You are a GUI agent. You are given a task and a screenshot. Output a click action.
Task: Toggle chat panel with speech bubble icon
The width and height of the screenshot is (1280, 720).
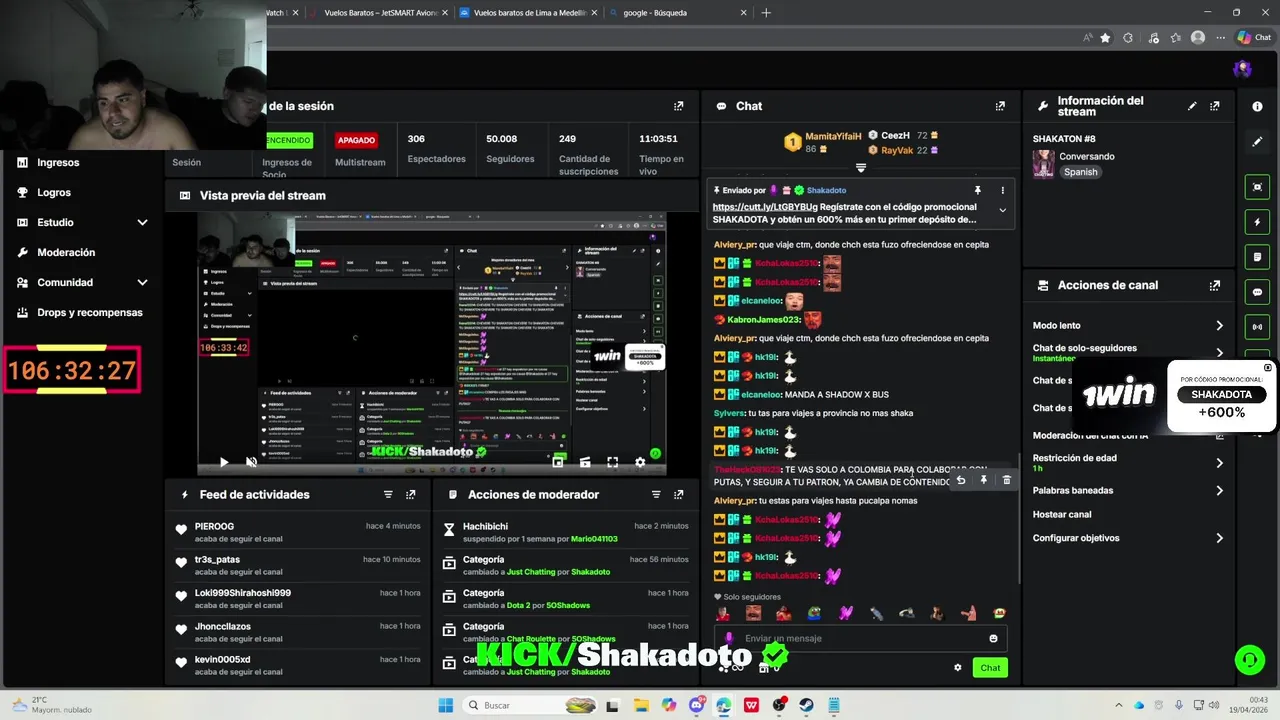[x=1257, y=292]
